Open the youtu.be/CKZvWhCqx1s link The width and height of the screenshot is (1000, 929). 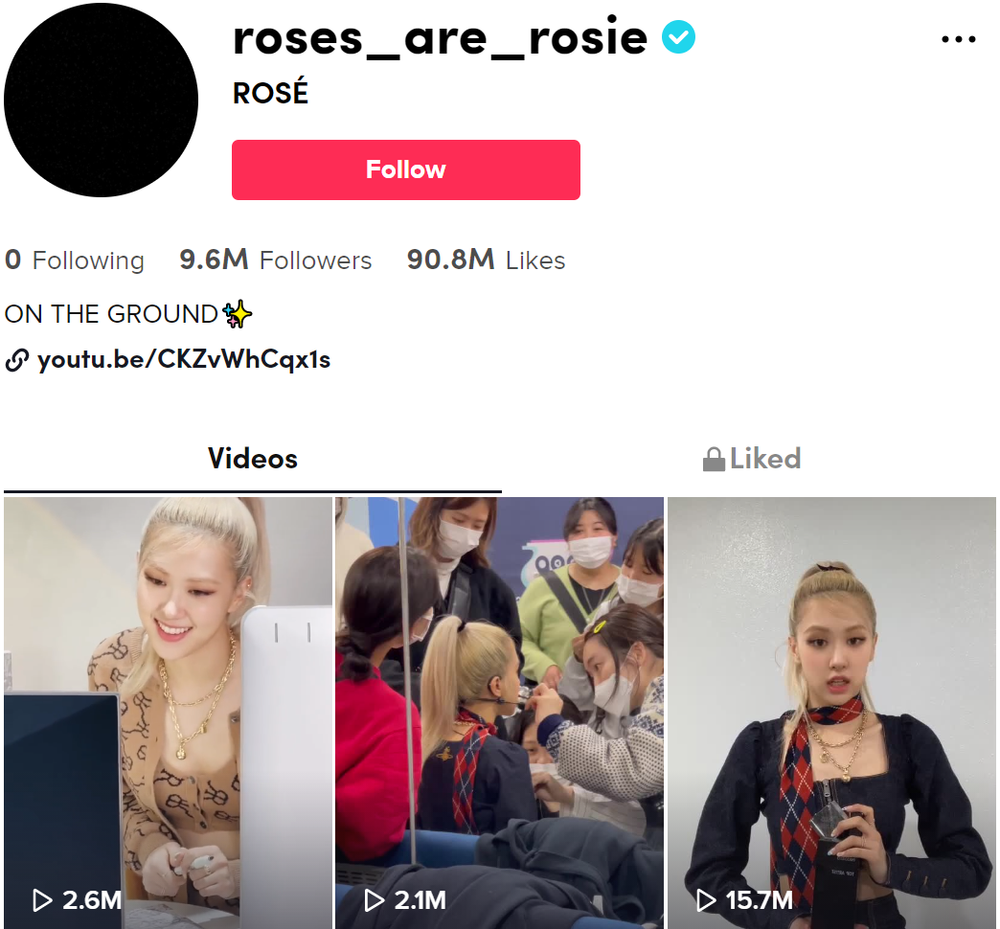point(184,360)
